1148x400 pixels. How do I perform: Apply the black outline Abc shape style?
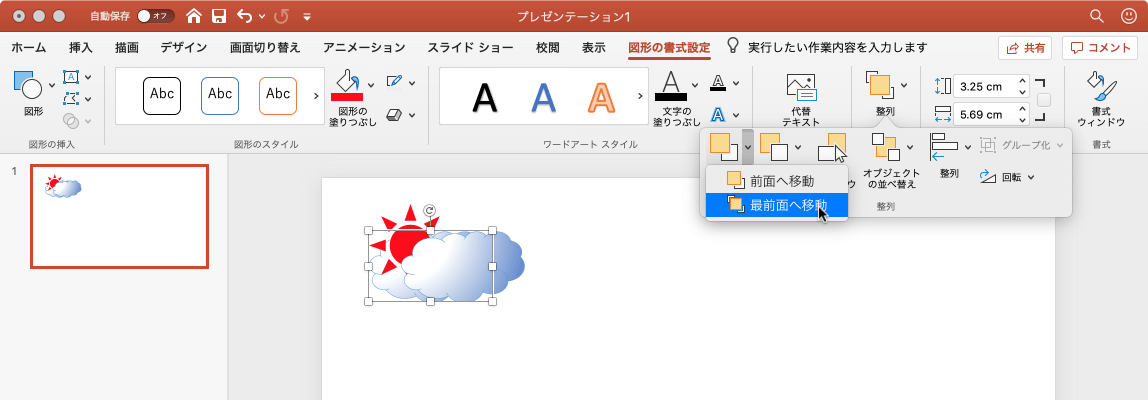[162, 96]
